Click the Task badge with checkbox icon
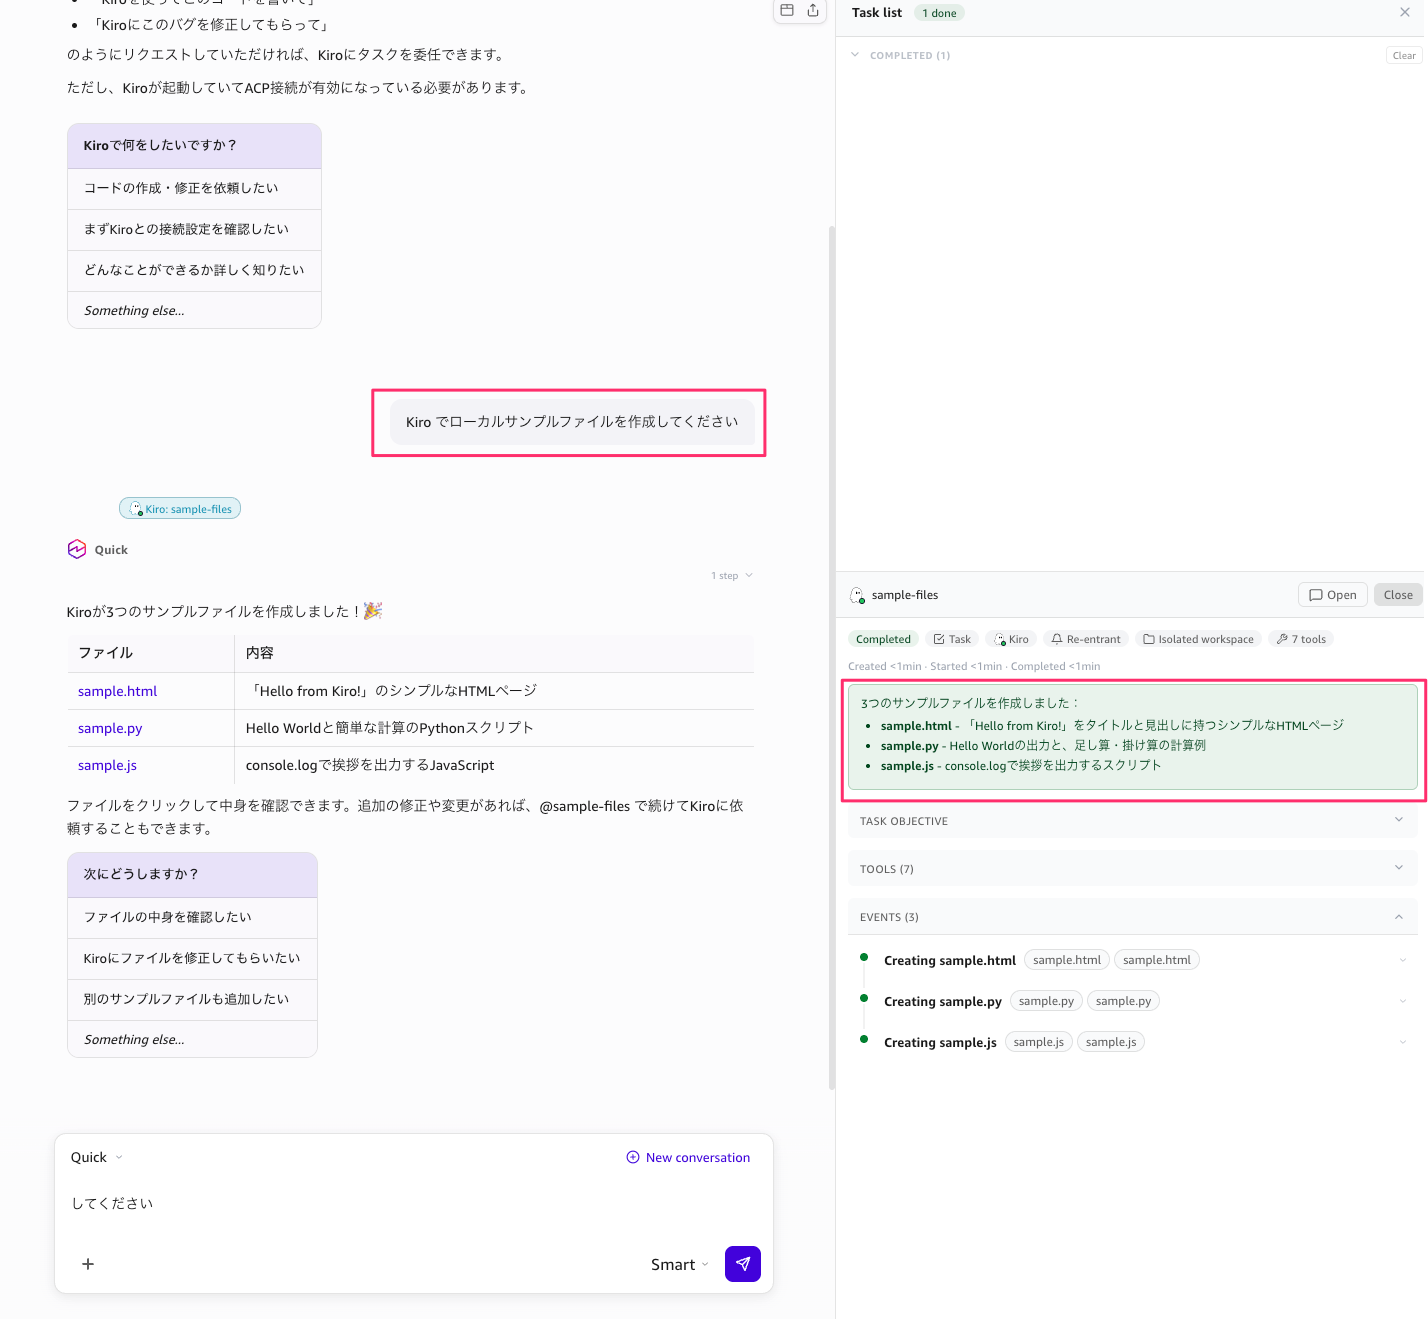 click(952, 639)
